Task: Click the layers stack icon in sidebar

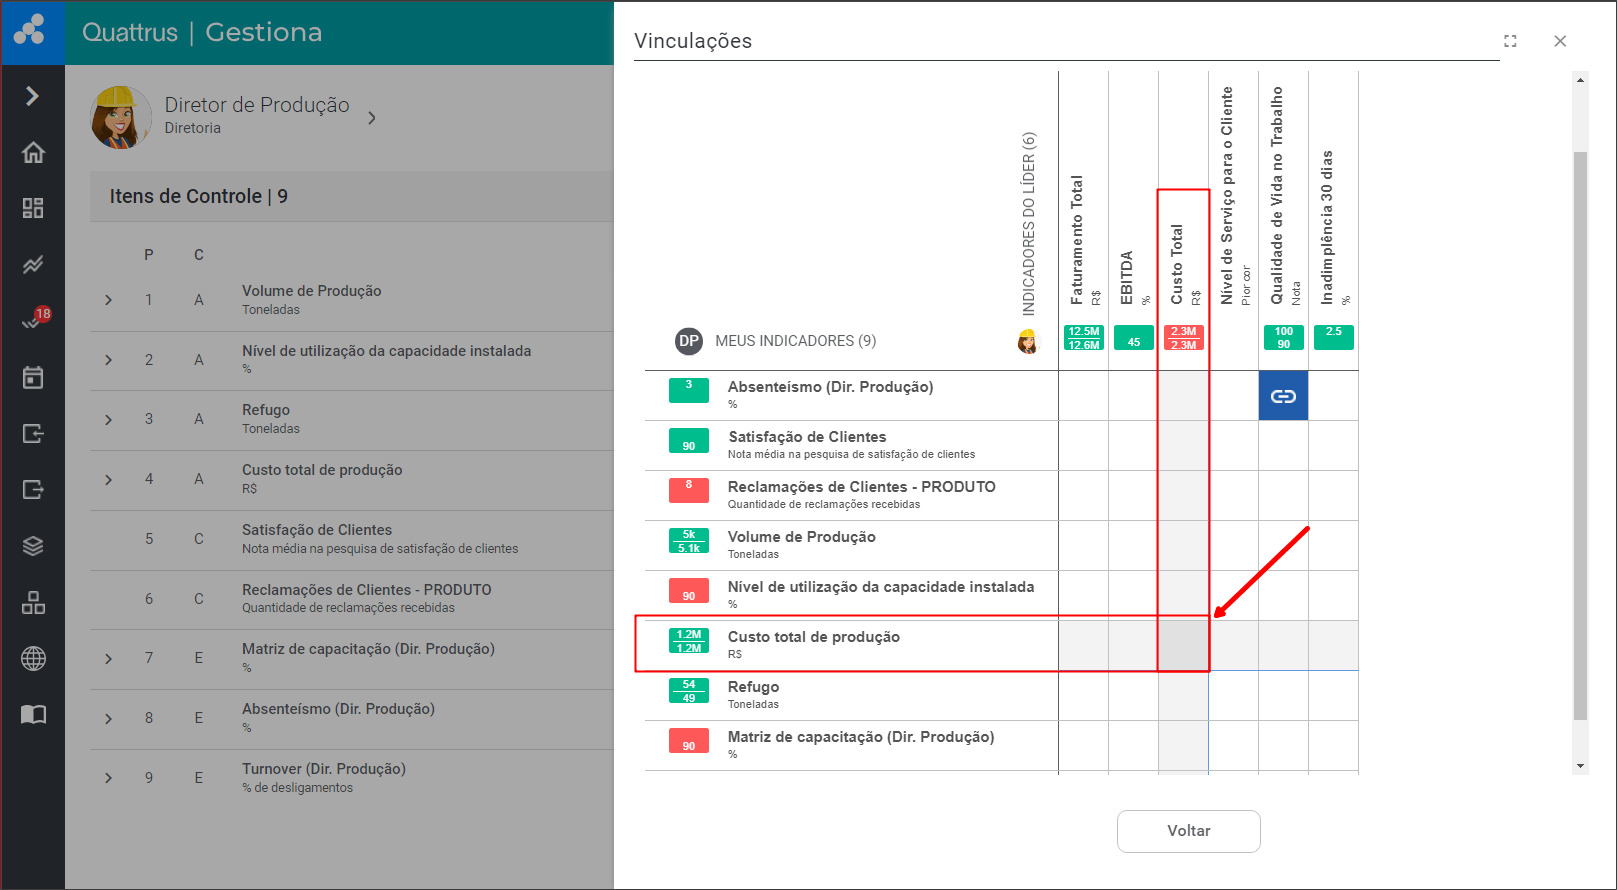Action: click(33, 546)
